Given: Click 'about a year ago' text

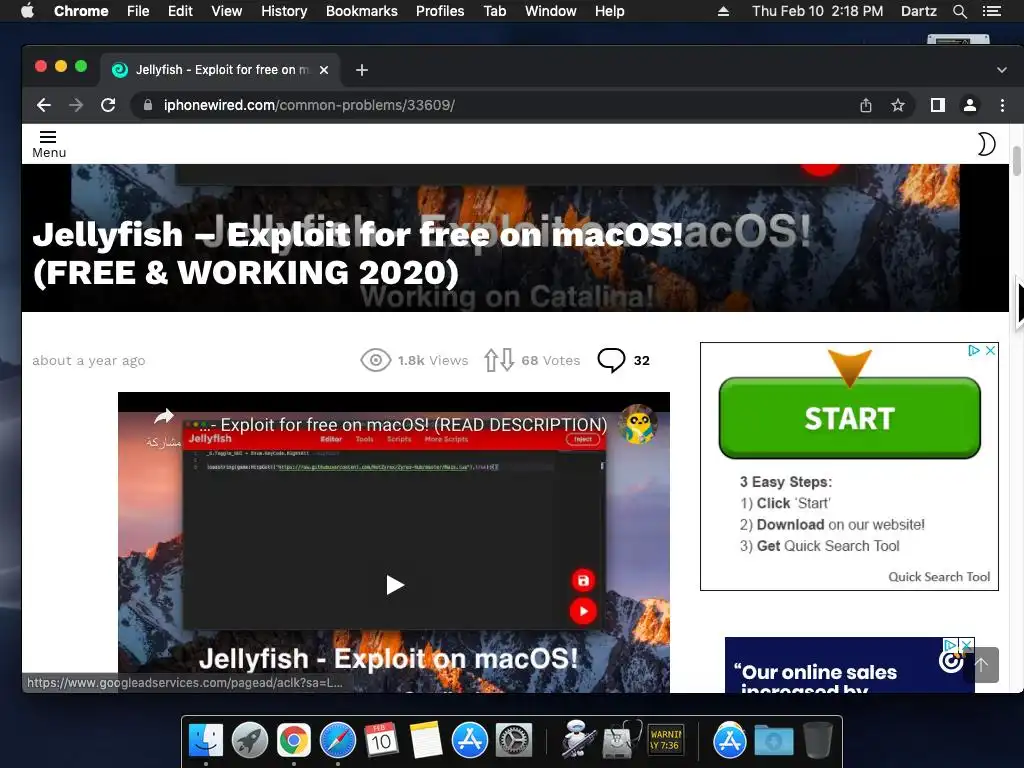Looking at the screenshot, I should pyautogui.click(x=89, y=360).
